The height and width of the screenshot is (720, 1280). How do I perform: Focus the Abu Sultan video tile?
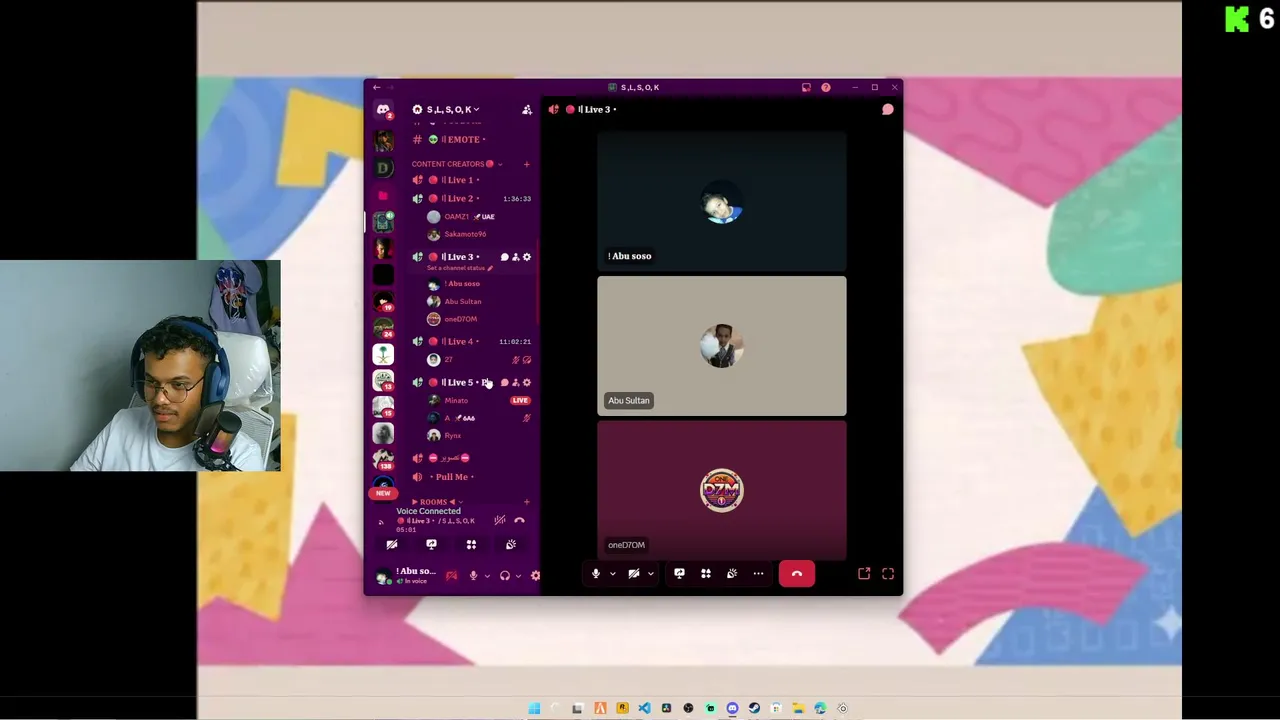pyautogui.click(x=722, y=346)
